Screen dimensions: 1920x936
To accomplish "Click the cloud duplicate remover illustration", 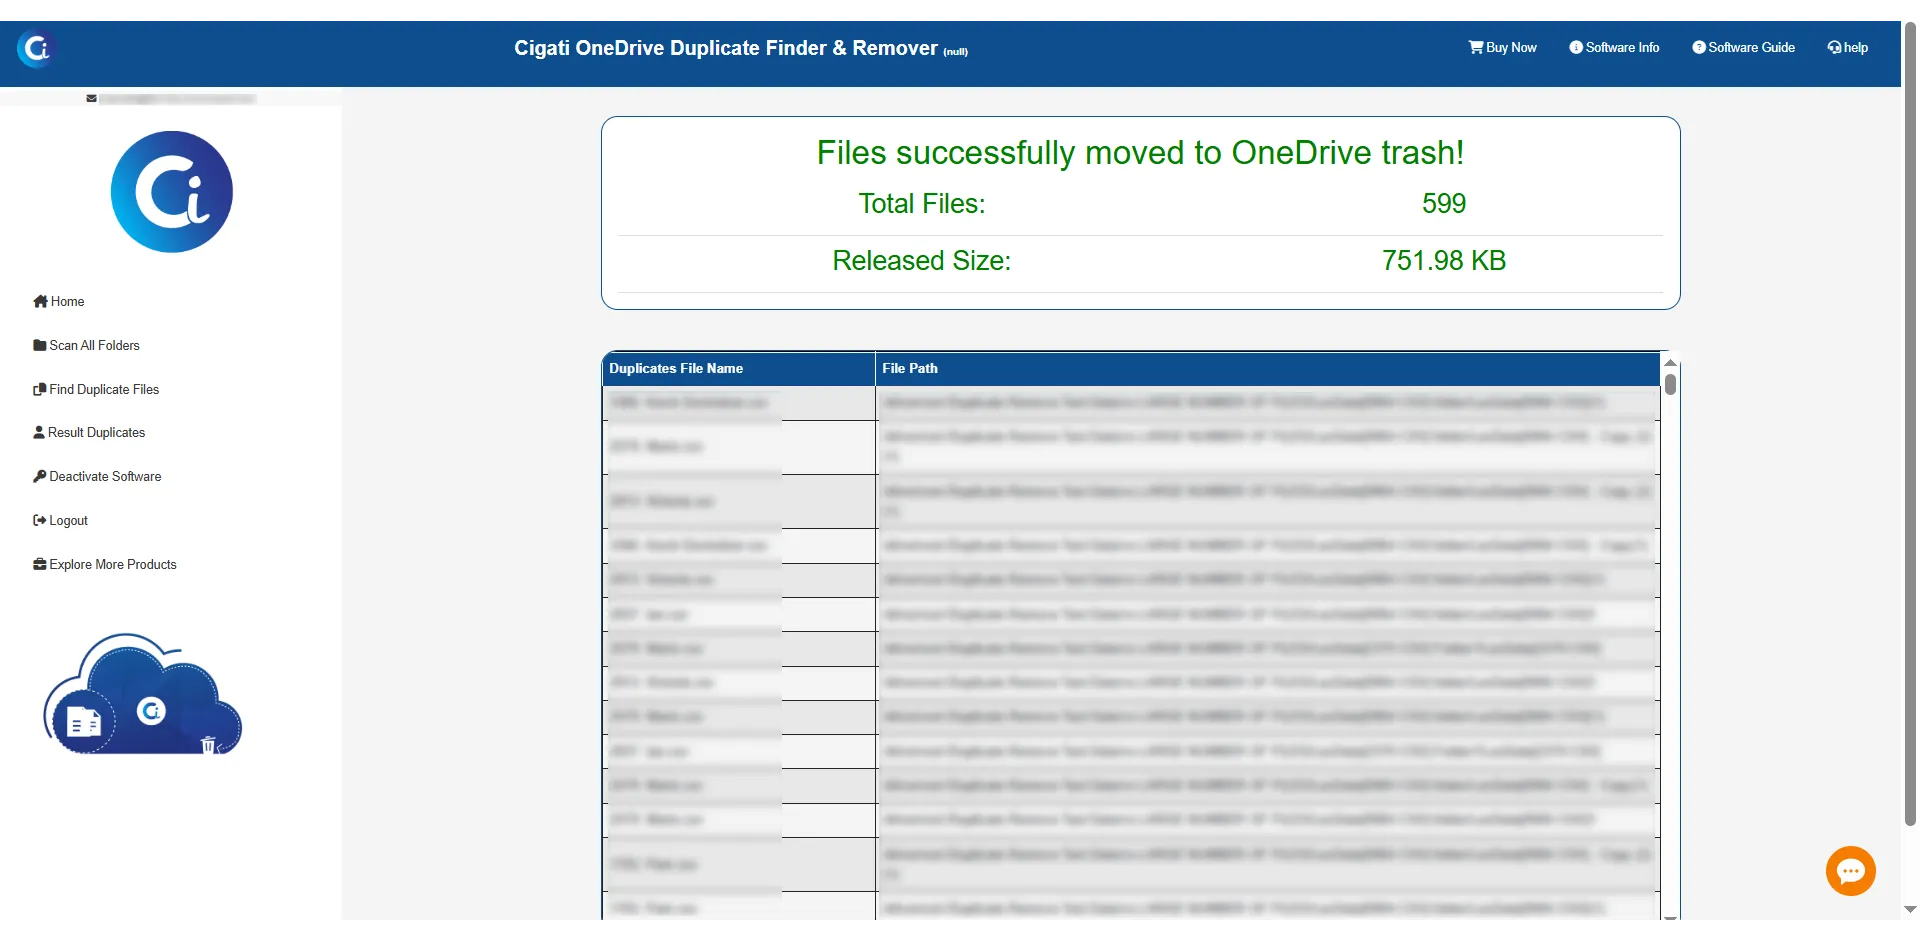I will point(142,694).
